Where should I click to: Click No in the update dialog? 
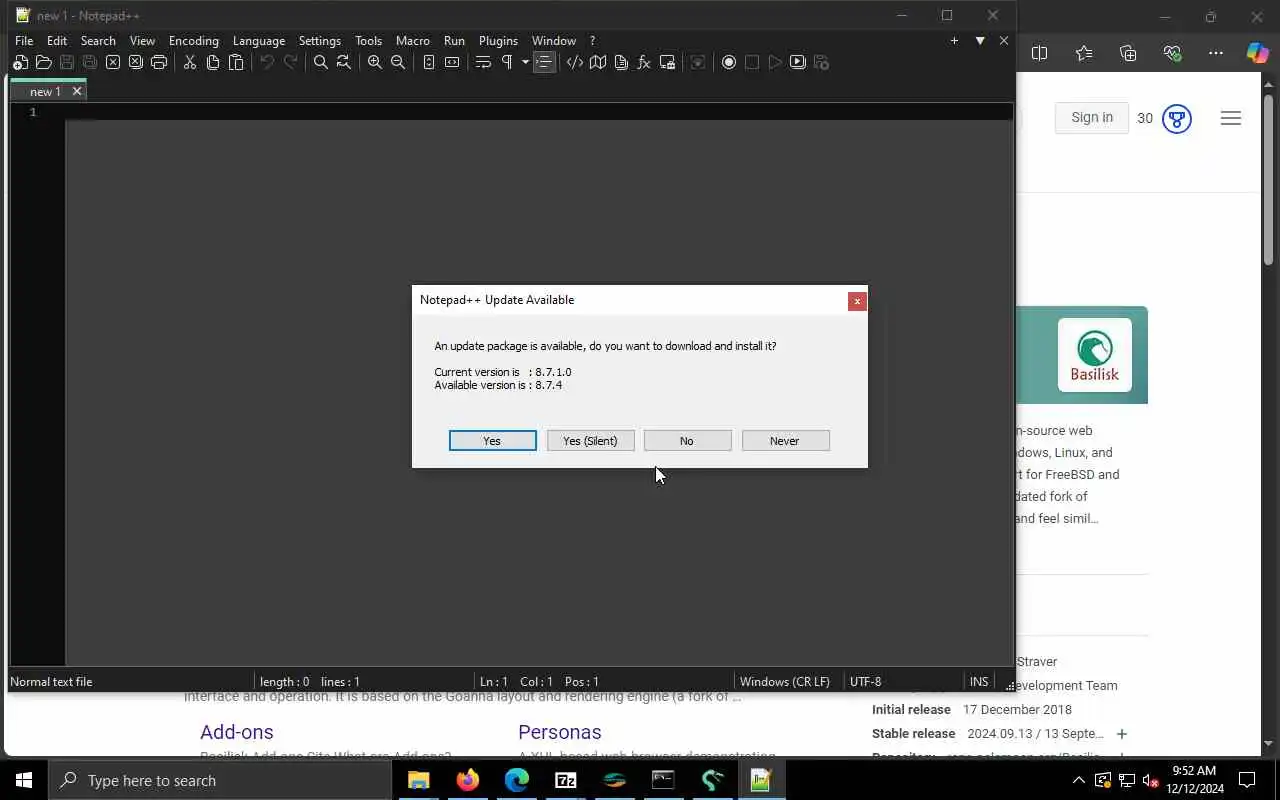pyautogui.click(x=687, y=441)
